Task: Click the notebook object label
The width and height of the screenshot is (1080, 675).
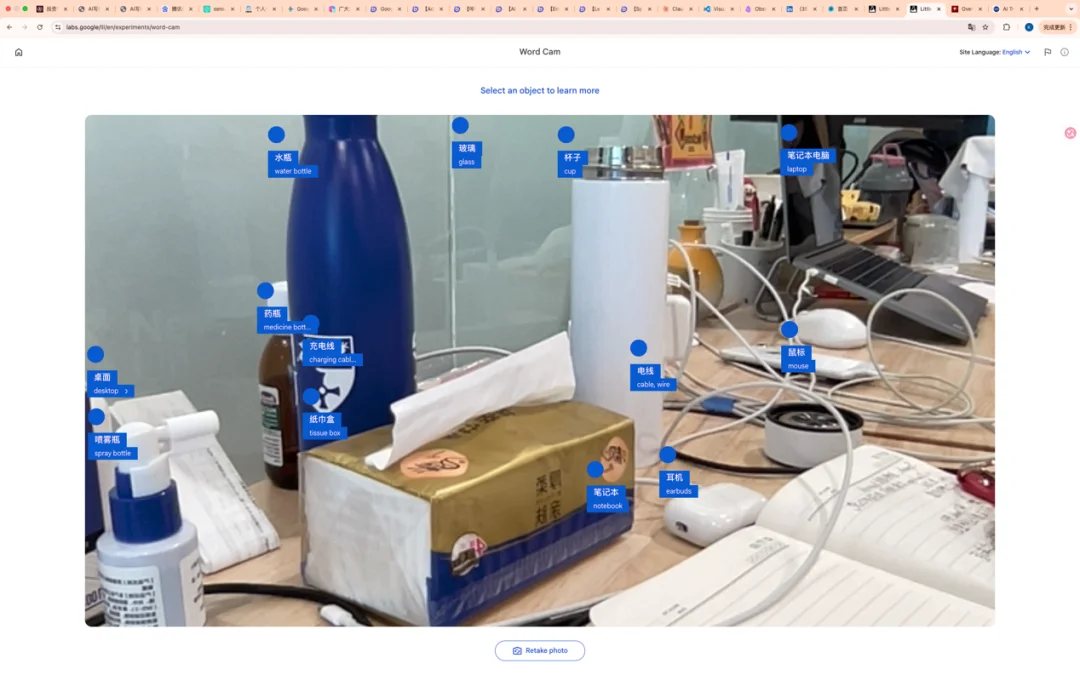Action: click(607, 499)
